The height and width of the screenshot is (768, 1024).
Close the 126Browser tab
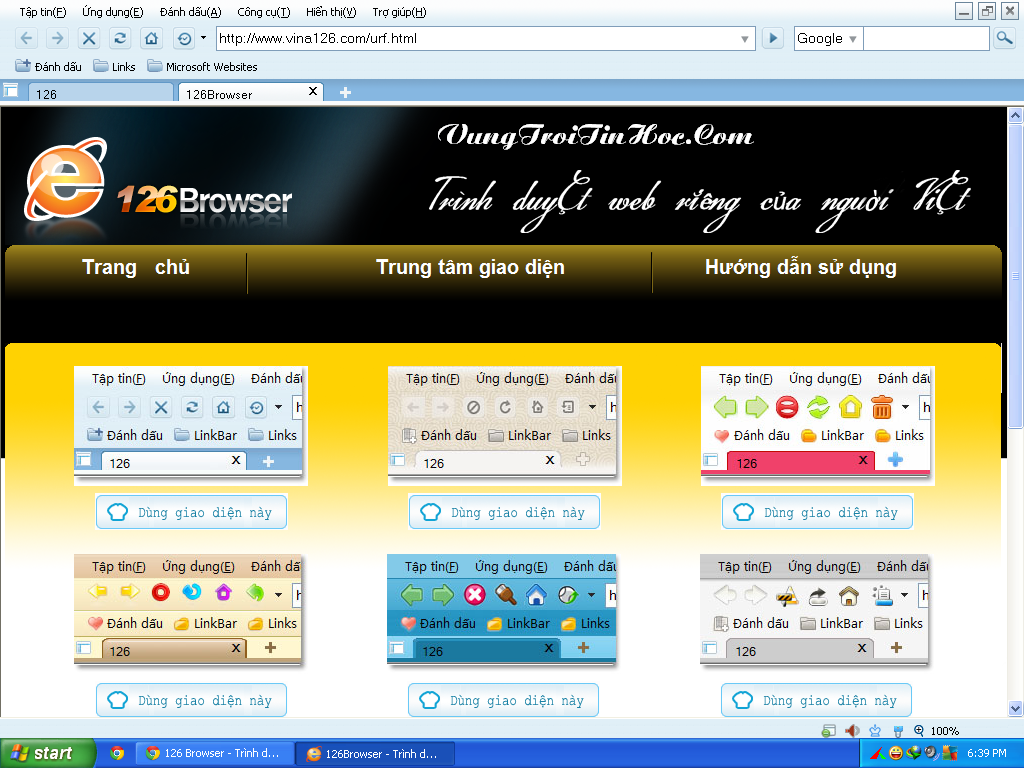point(313,91)
